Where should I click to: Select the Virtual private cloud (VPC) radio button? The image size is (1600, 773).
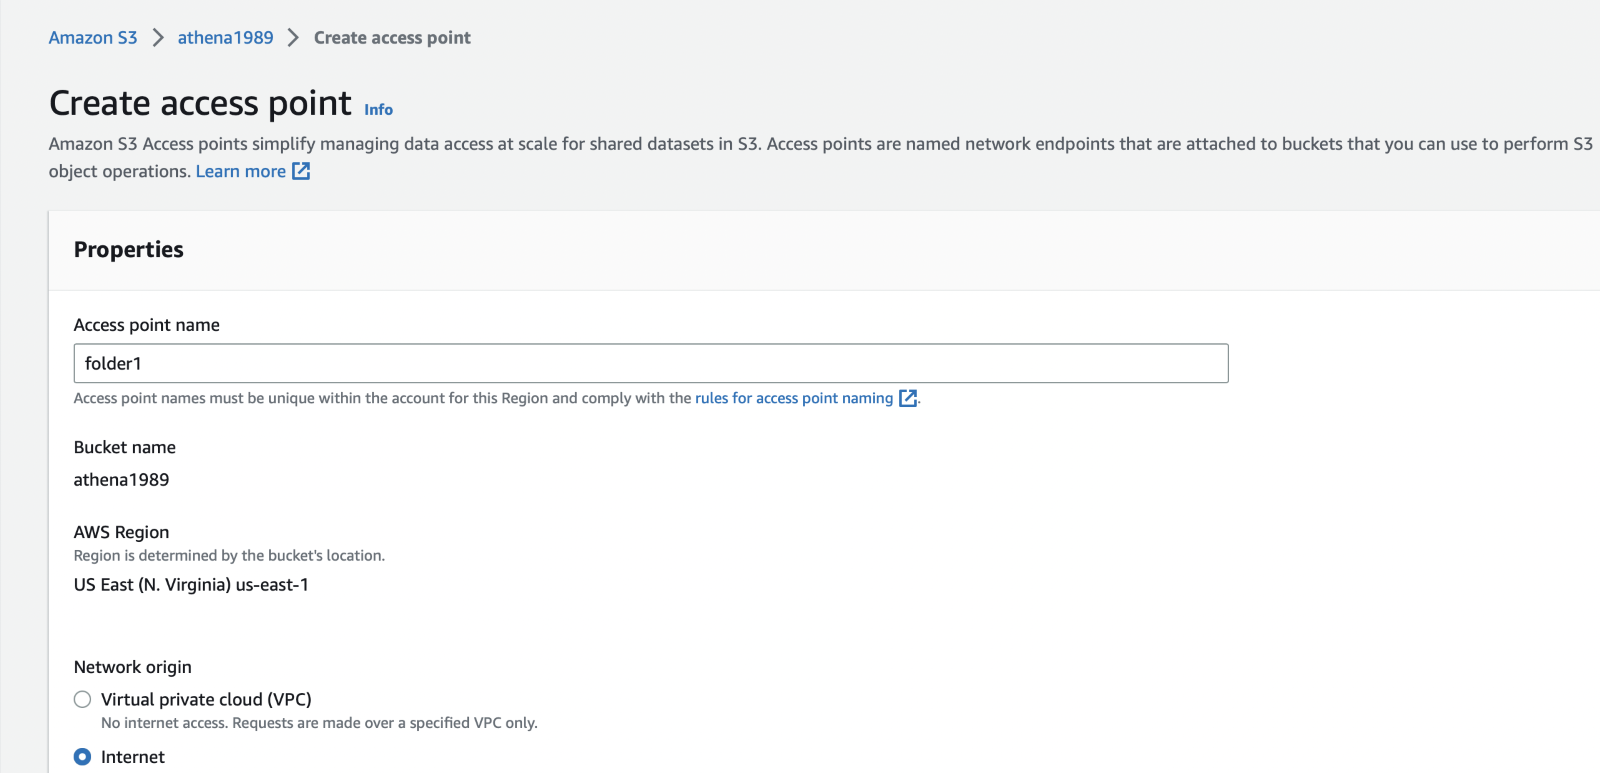83,700
